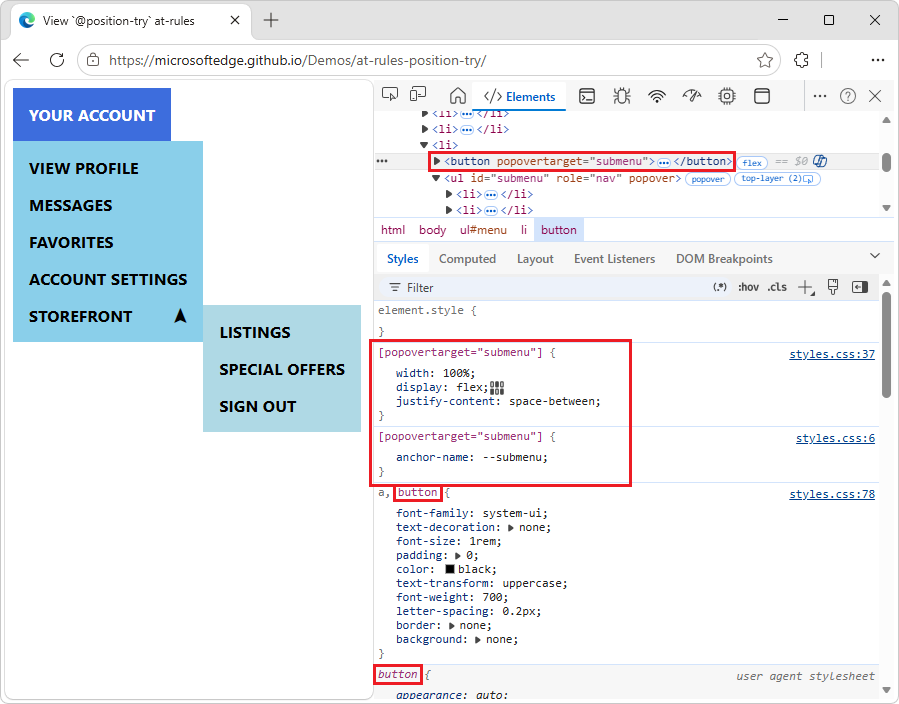This screenshot has height=704, width=899.
Task: Close the DevTools panel
Action: [x=875, y=96]
